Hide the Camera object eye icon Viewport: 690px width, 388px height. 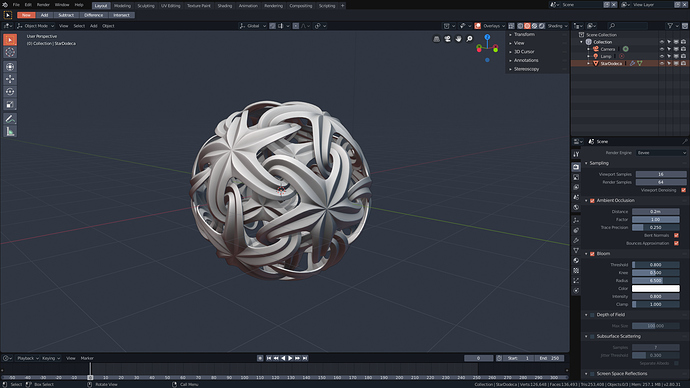click(x=661, y=49)
